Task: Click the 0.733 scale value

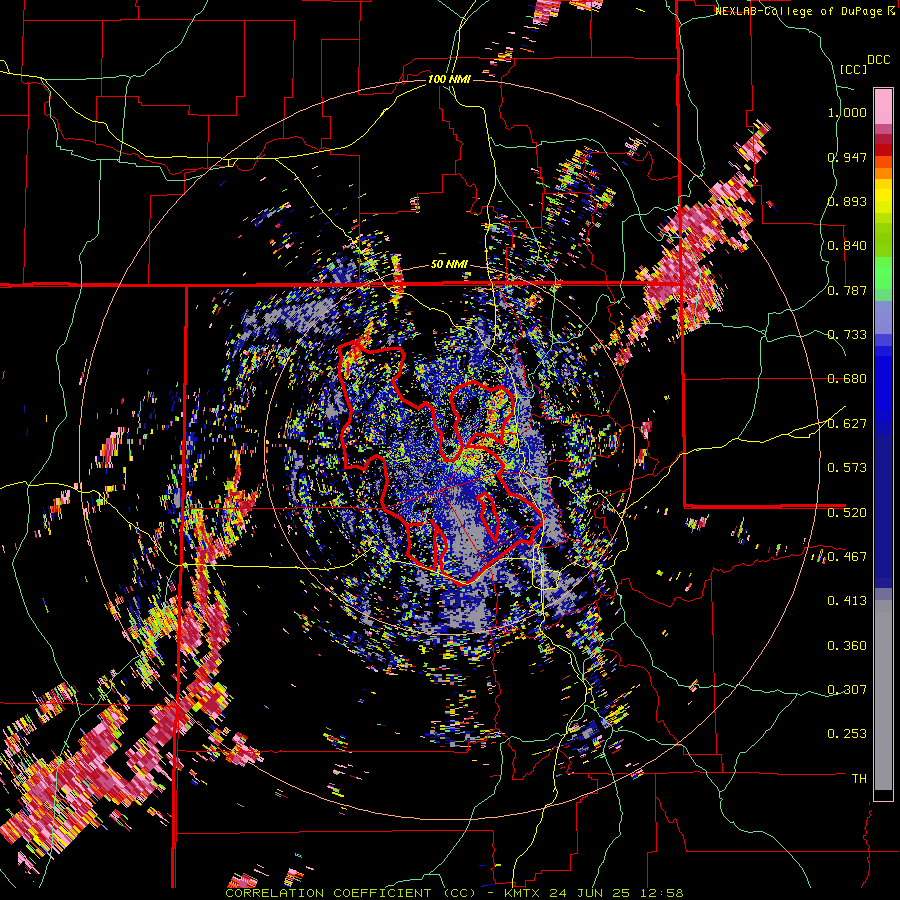Action: [847, 335]
